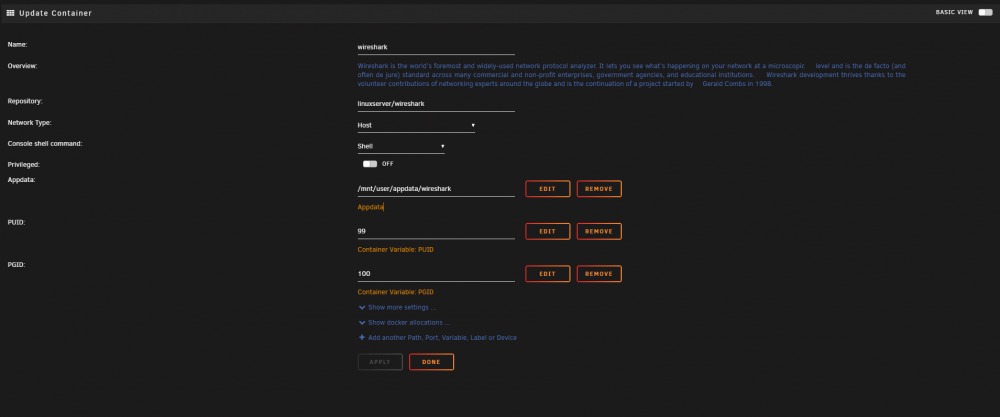This screenshot has width=1000, height=417.
Task: Click the Name field containing wireshark
Action: click(x=436, y=47)
